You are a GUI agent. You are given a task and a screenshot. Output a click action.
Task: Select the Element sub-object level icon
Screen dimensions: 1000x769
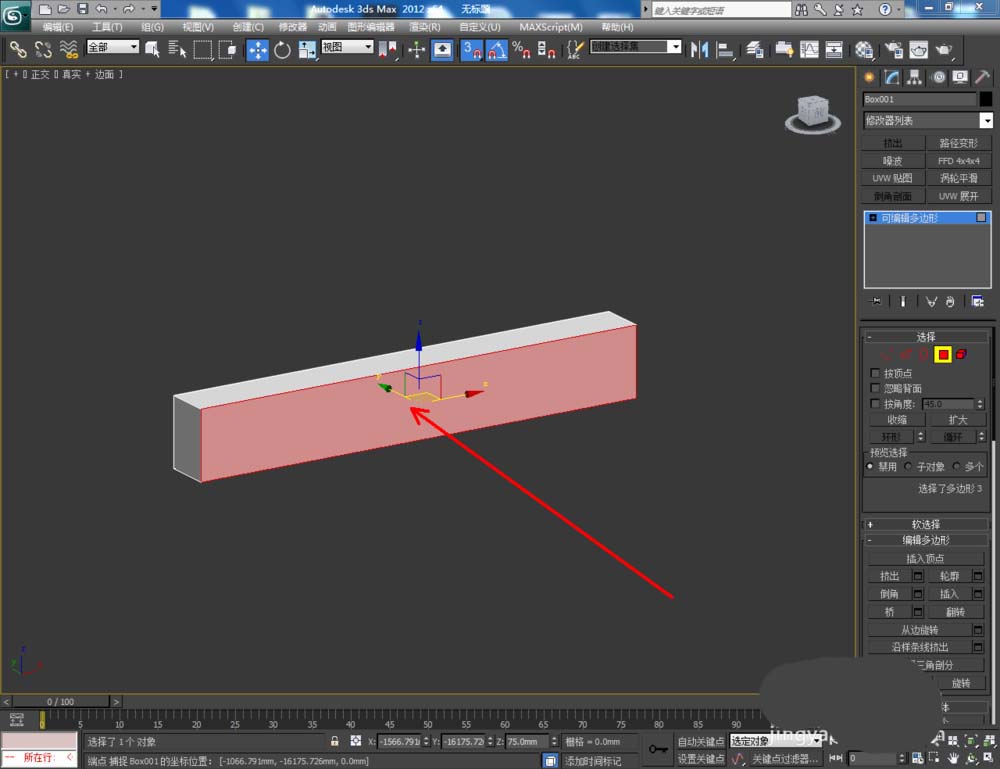[961, 354]
